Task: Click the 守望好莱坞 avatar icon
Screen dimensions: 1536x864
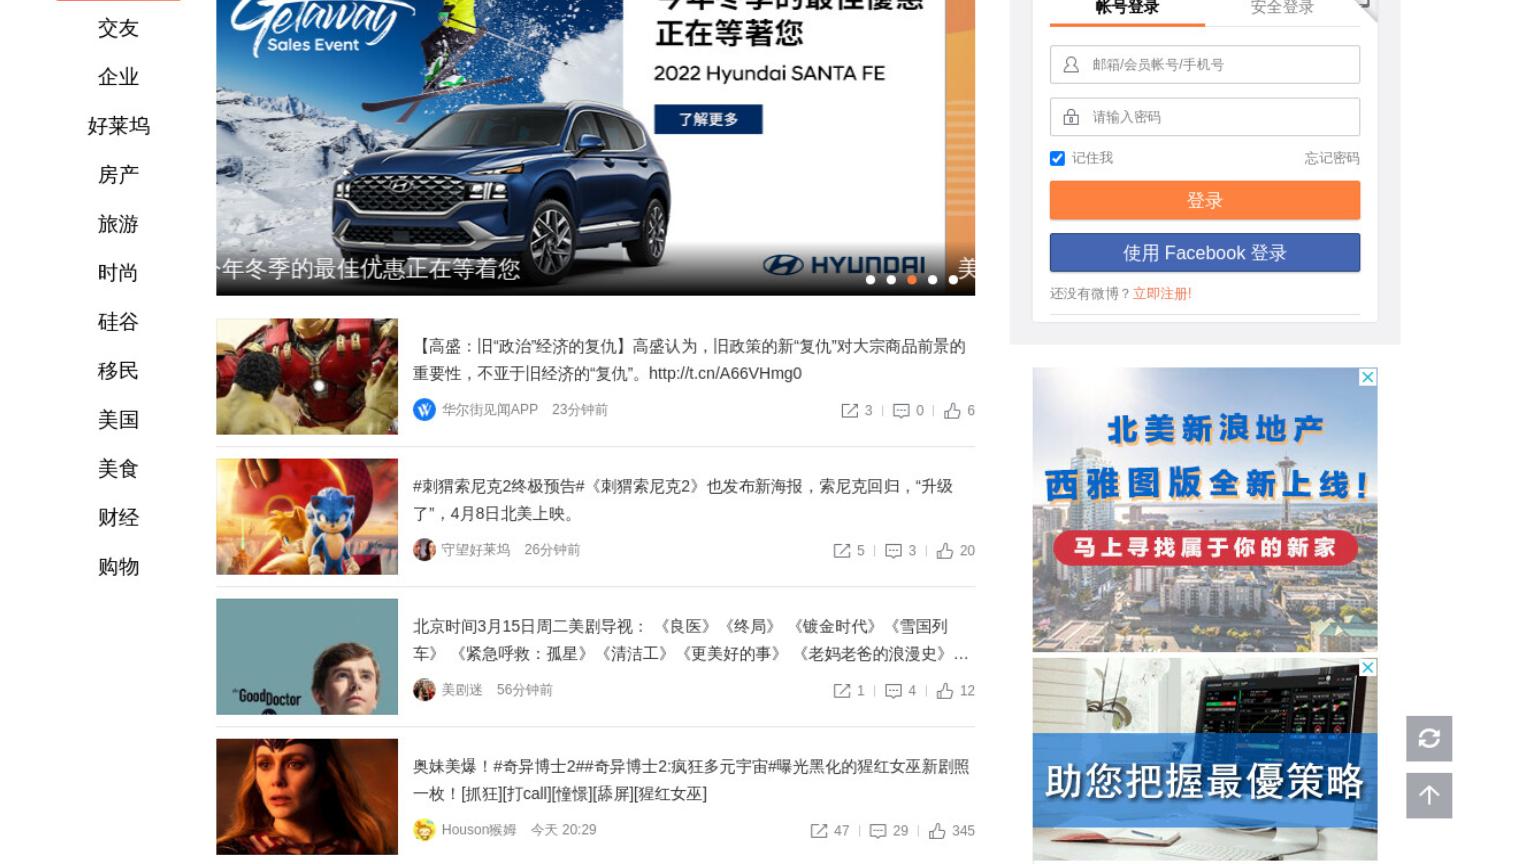Action: [x=424, y=549]
